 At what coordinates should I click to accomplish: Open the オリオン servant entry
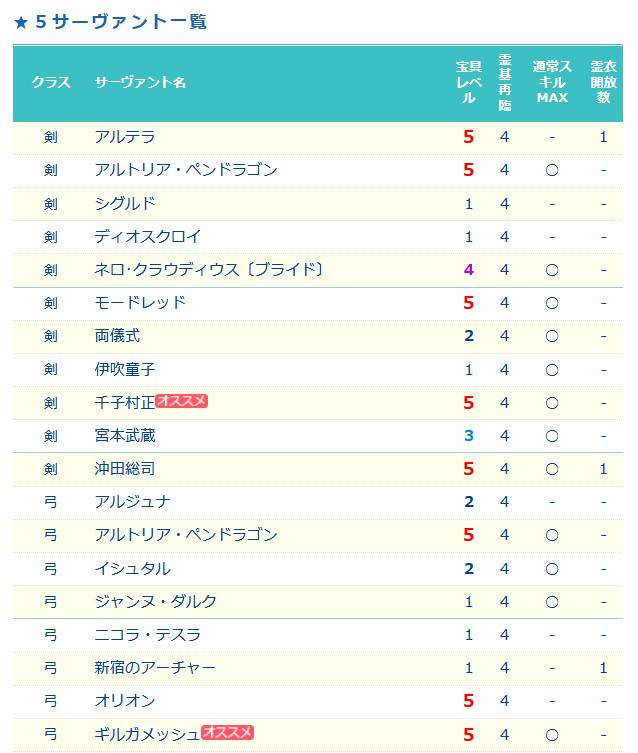tap(125, 701)
